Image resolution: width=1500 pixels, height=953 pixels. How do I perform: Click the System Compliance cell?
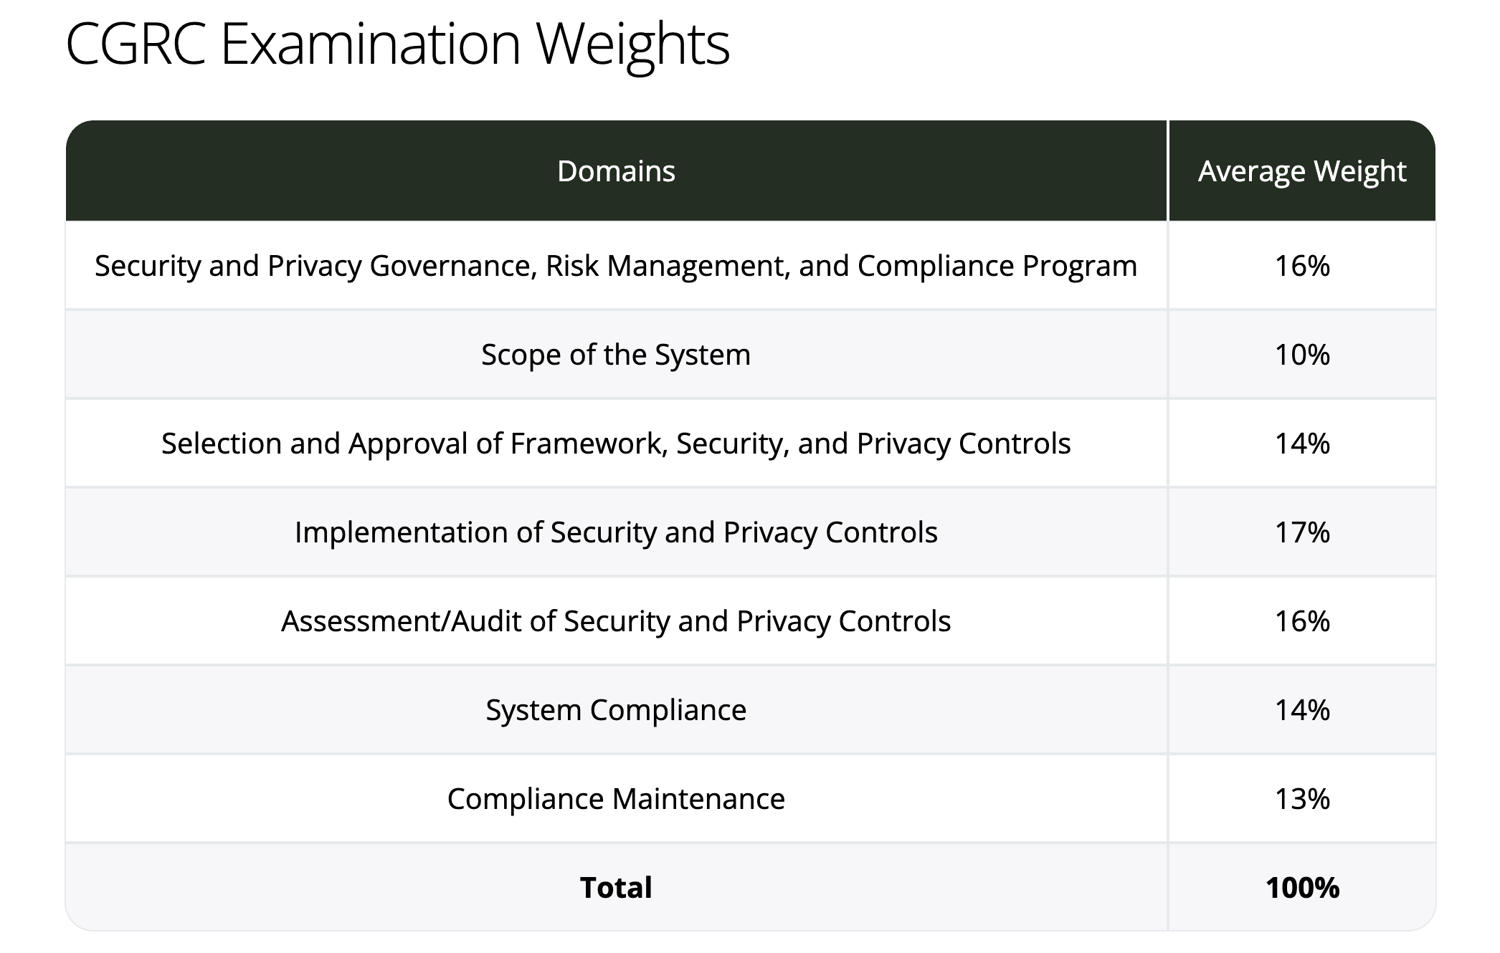(x=616, y=710)
